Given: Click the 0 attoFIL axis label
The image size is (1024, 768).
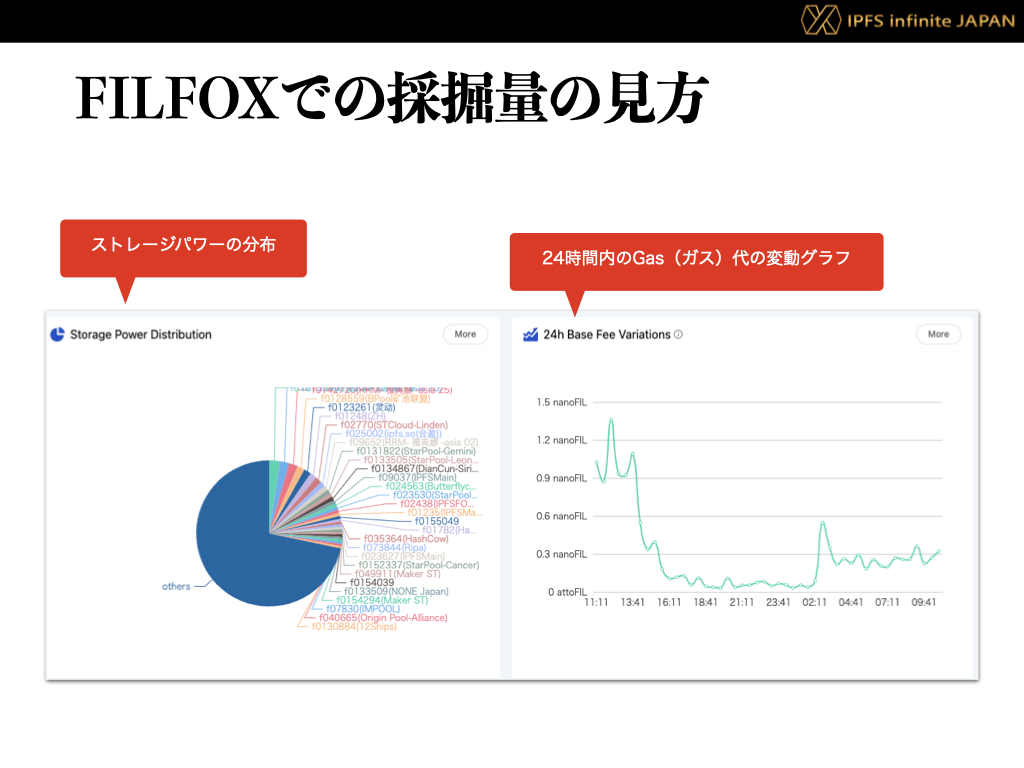Looking at the screenshot, I should pos(568,592).
